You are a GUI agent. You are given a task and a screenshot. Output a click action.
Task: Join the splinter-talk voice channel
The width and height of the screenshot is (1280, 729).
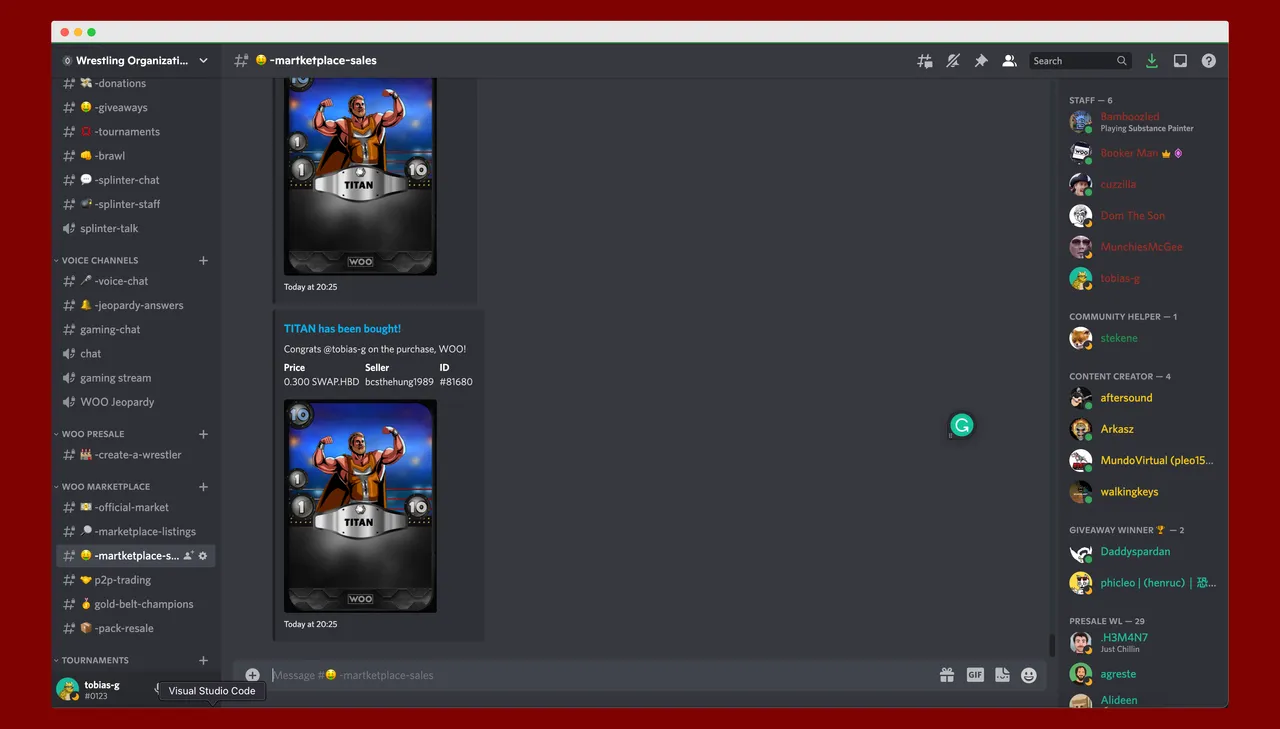tap(135, 228)
